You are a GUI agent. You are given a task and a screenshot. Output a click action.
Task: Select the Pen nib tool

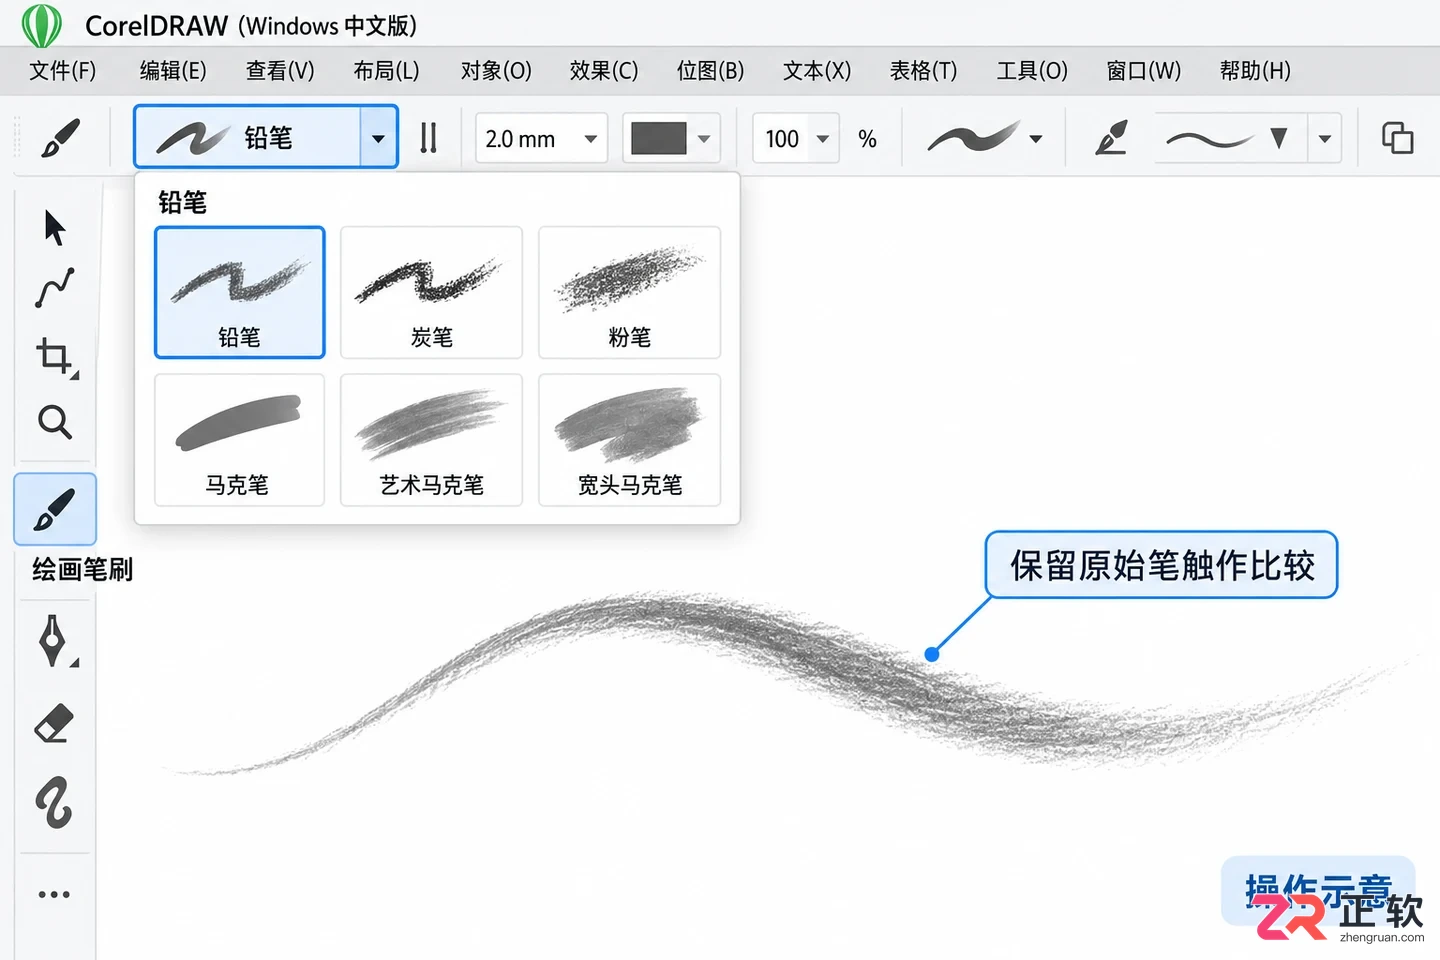point(53,640)
